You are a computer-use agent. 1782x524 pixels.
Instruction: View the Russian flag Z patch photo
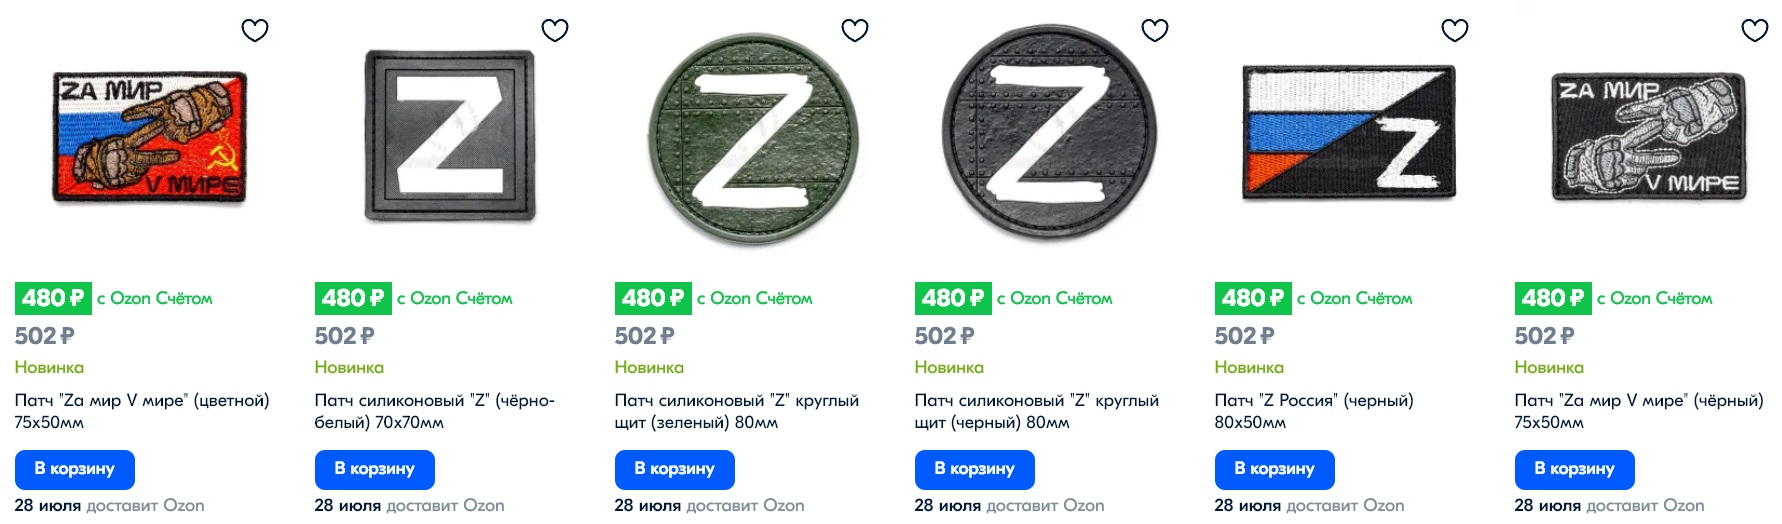(x=1349, y=132)
